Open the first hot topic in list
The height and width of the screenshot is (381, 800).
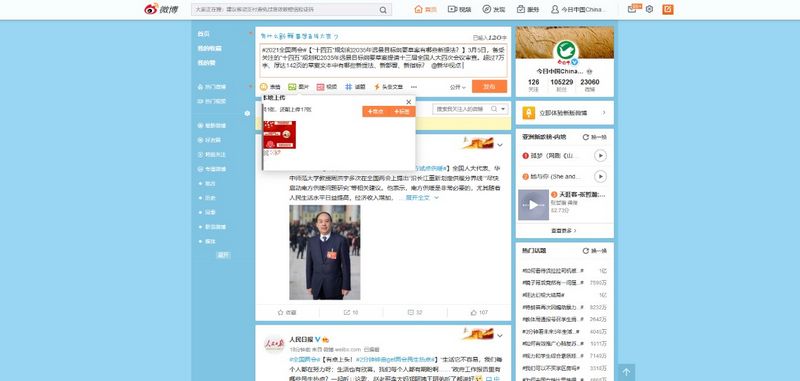tap(553, 271)
